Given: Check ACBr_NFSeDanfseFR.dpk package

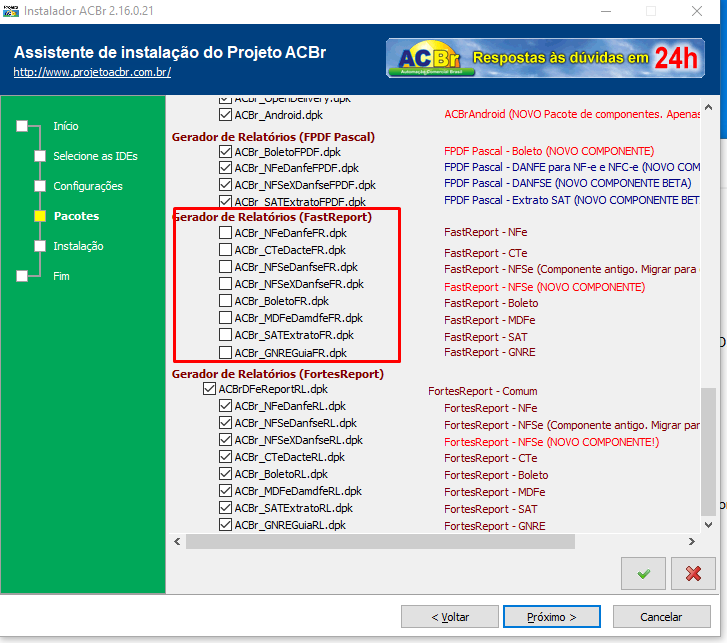Looking at the screenshot, I should coord(225,267).
